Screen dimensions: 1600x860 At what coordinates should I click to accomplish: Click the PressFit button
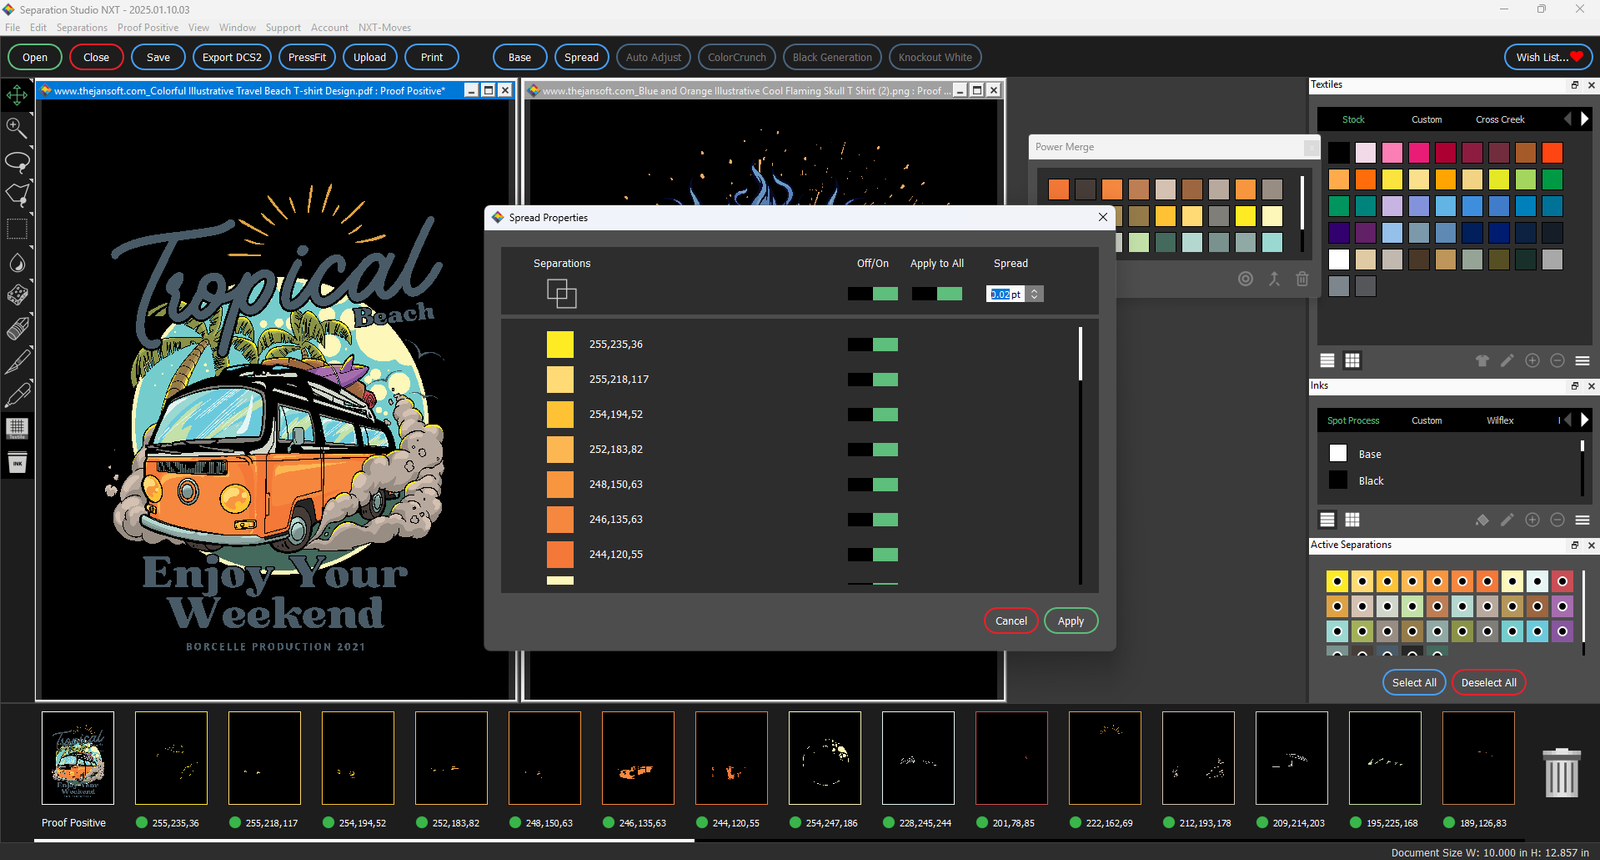coord(307,57)
